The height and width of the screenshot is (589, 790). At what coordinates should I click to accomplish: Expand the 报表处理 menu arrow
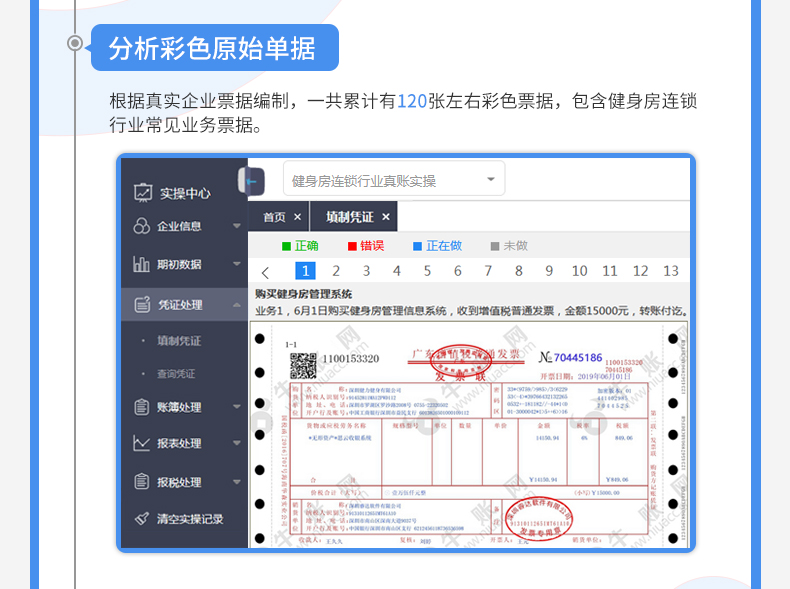tap(237, 443)
